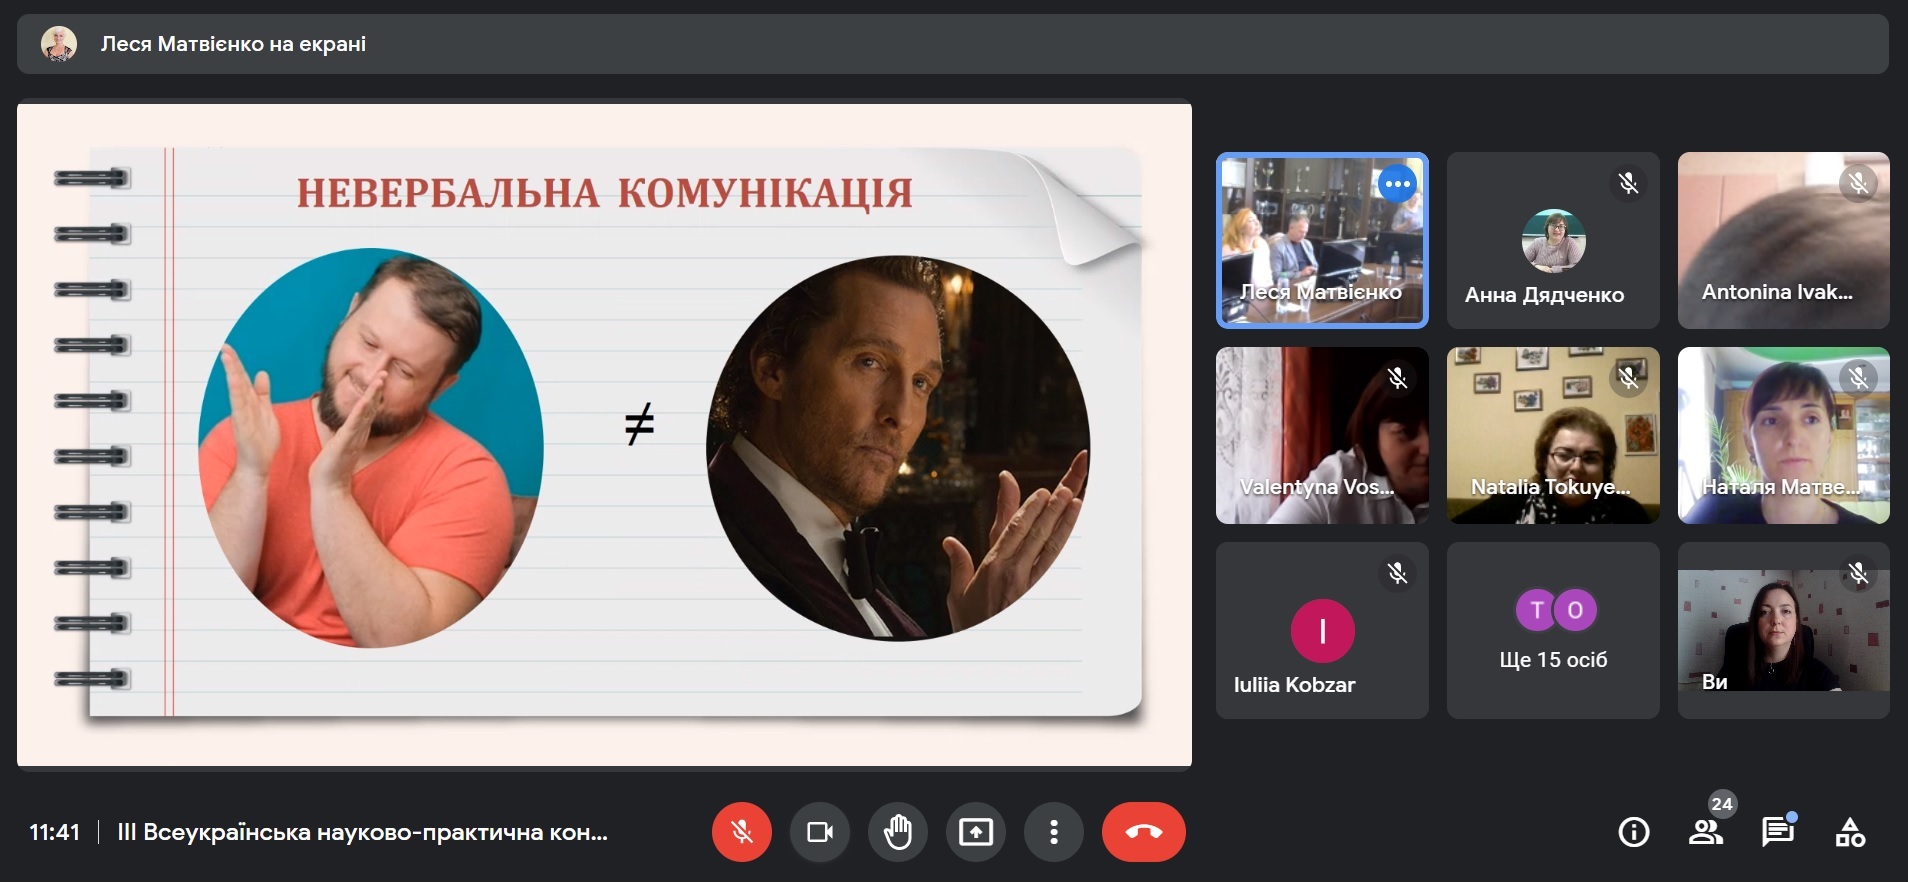Leave the call with the red hangup button
The width and height of the screenshot is (1908, 882).
[x=1144, y=832]
